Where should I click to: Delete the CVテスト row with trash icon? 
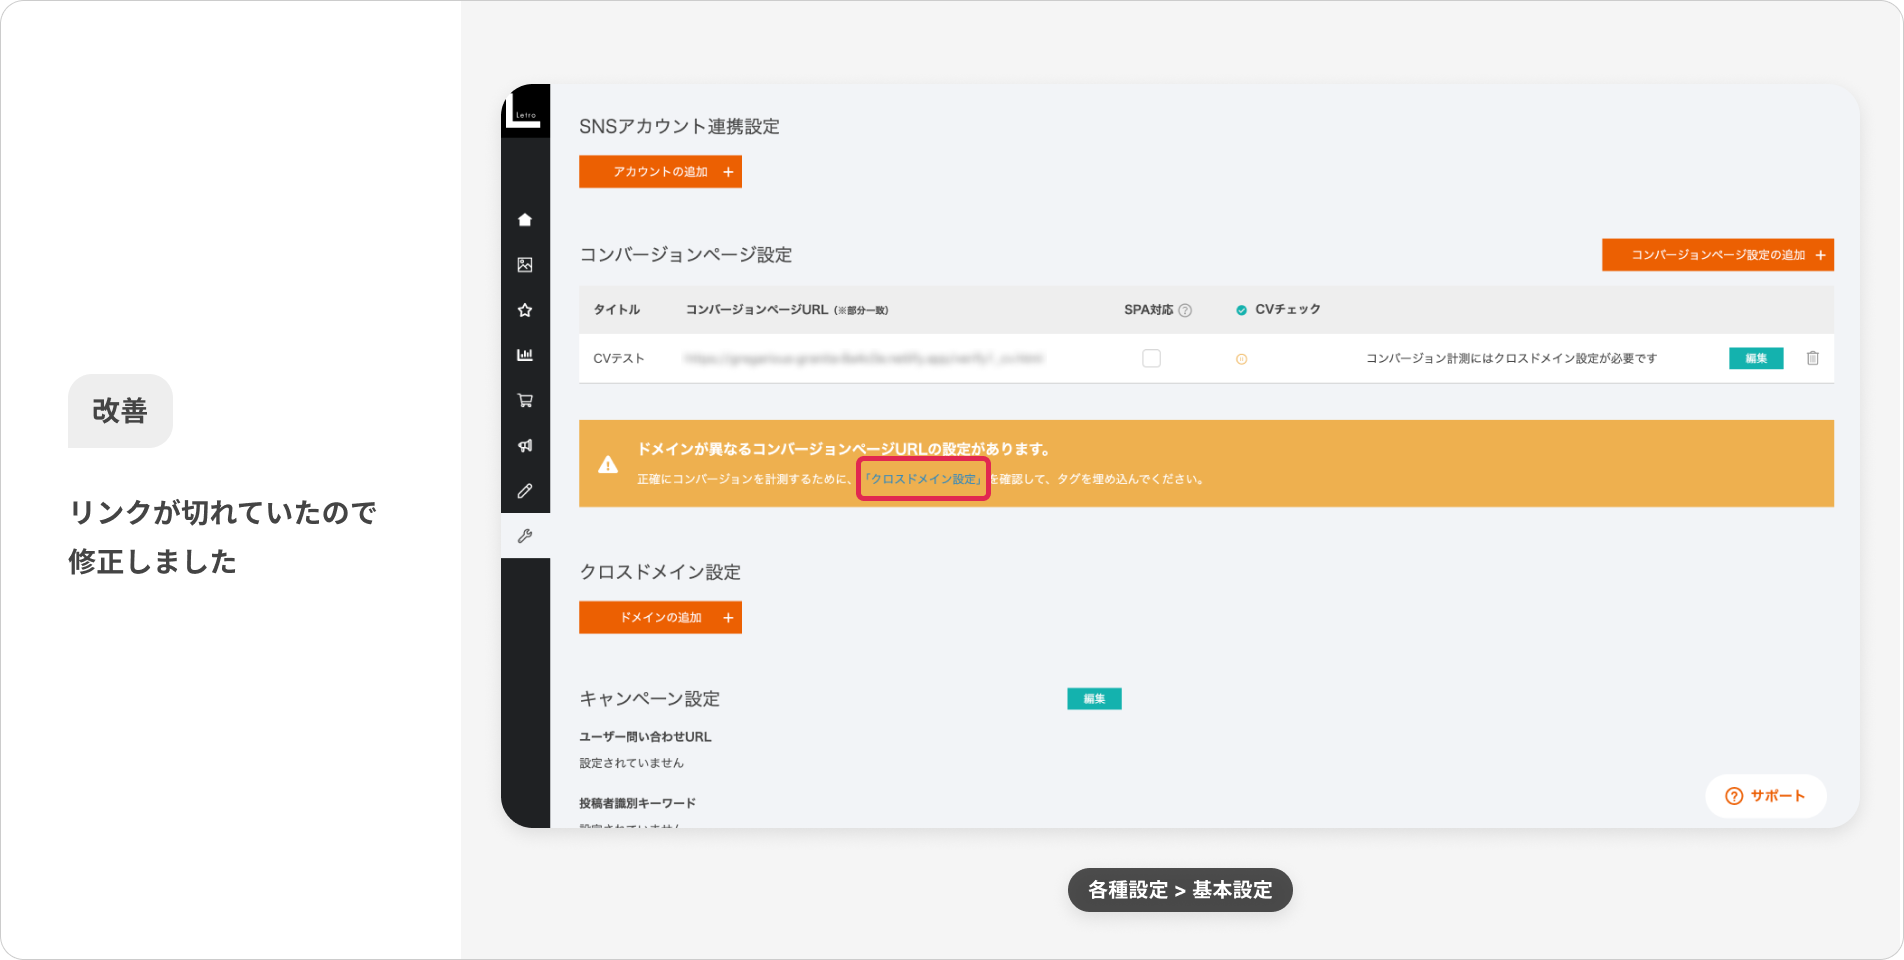tap(1812, 358)
